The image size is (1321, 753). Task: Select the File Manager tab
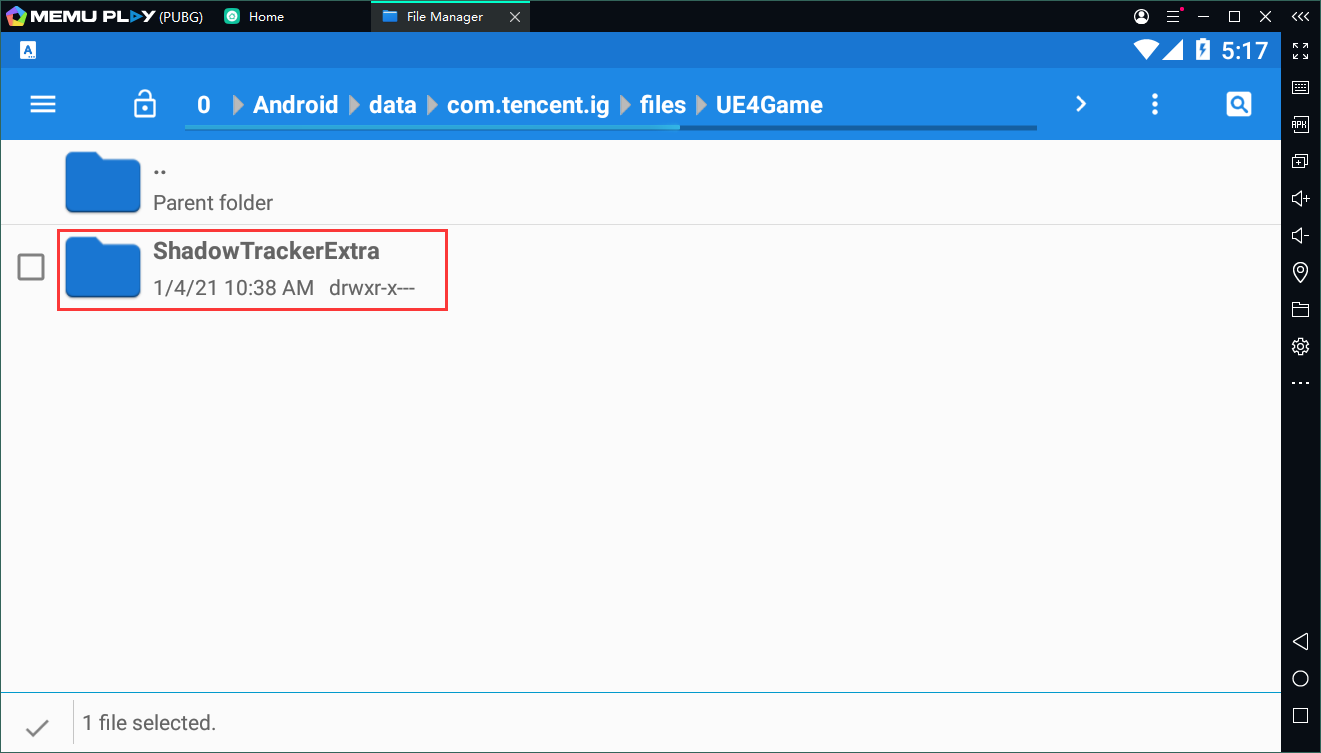pyautogui.click(x=444, y=16)
